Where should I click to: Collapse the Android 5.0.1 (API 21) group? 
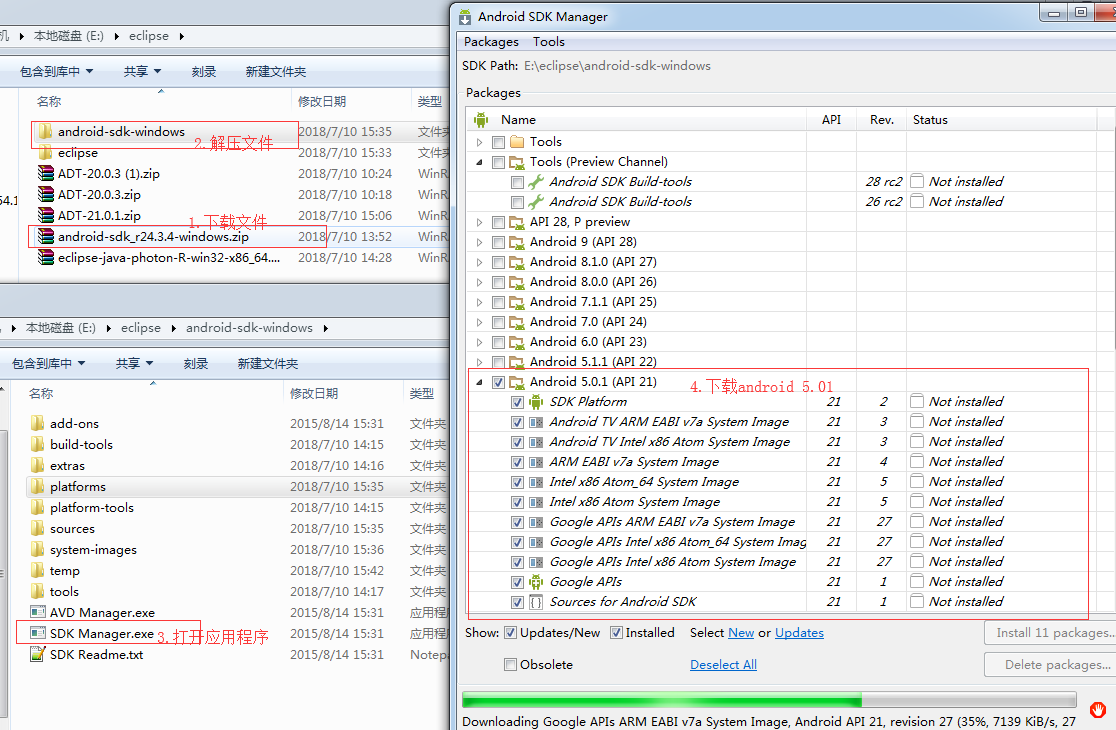click(480, 382)
